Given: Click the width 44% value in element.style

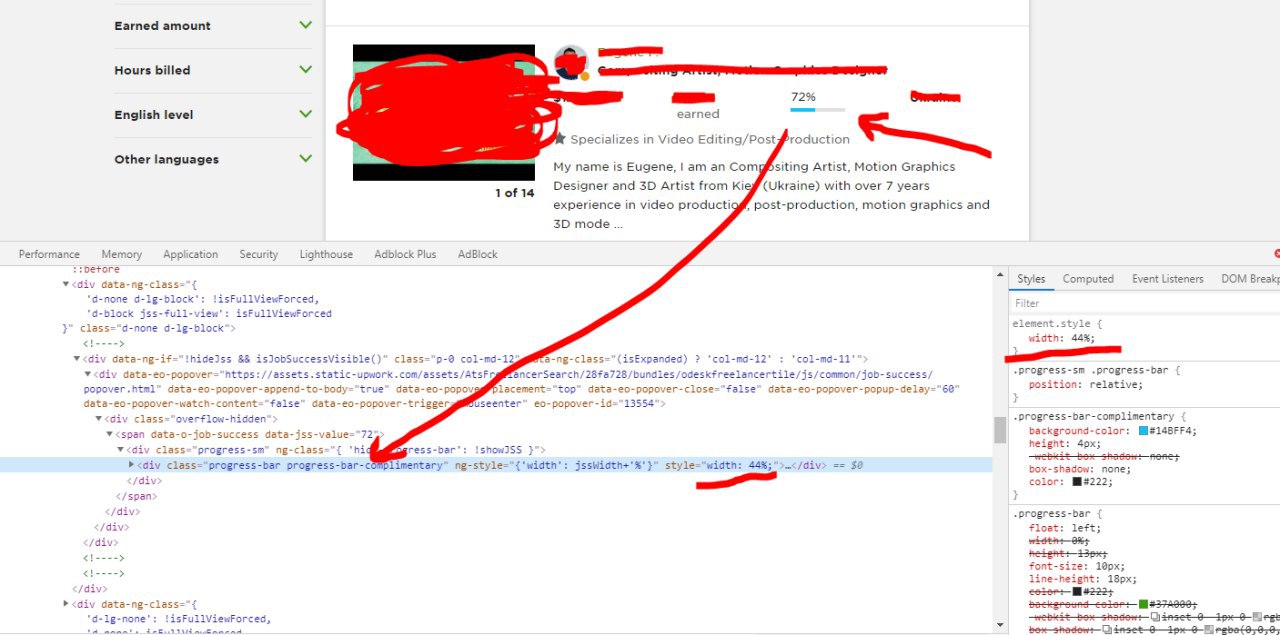Looking at the screenshot, I should [x=1082, y=338].
